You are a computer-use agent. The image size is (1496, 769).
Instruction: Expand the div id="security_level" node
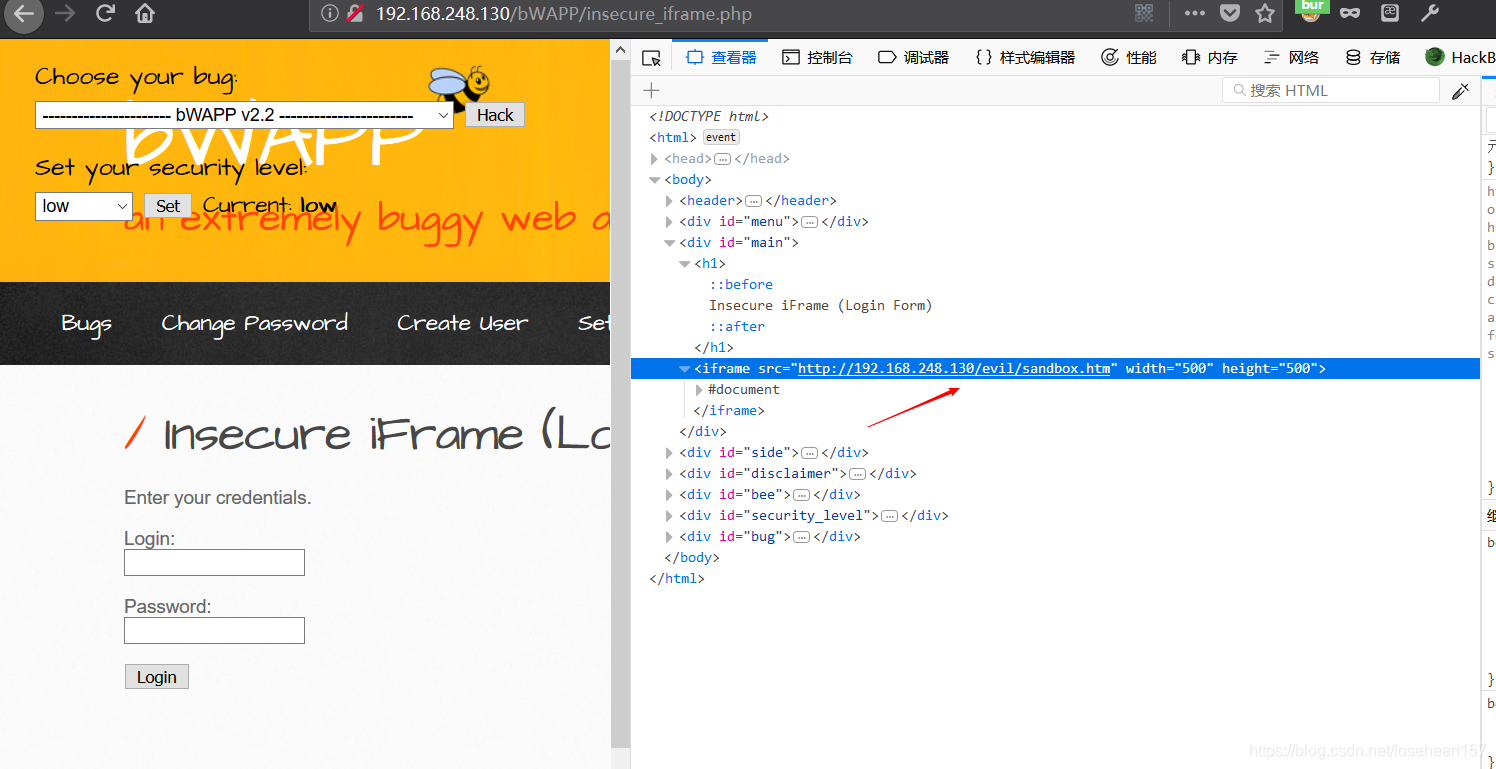coord(670,516)
